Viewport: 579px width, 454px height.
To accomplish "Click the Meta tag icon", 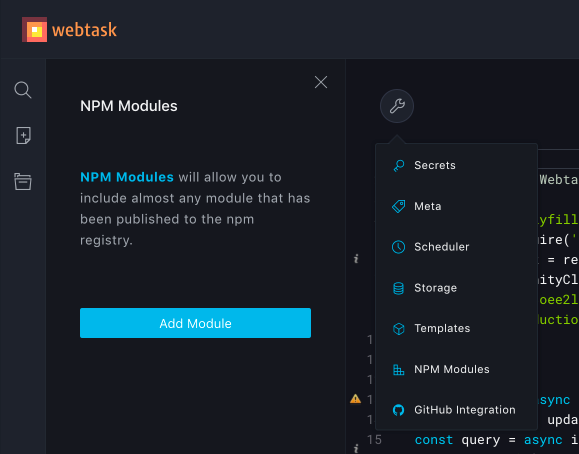I will (398, 206).
